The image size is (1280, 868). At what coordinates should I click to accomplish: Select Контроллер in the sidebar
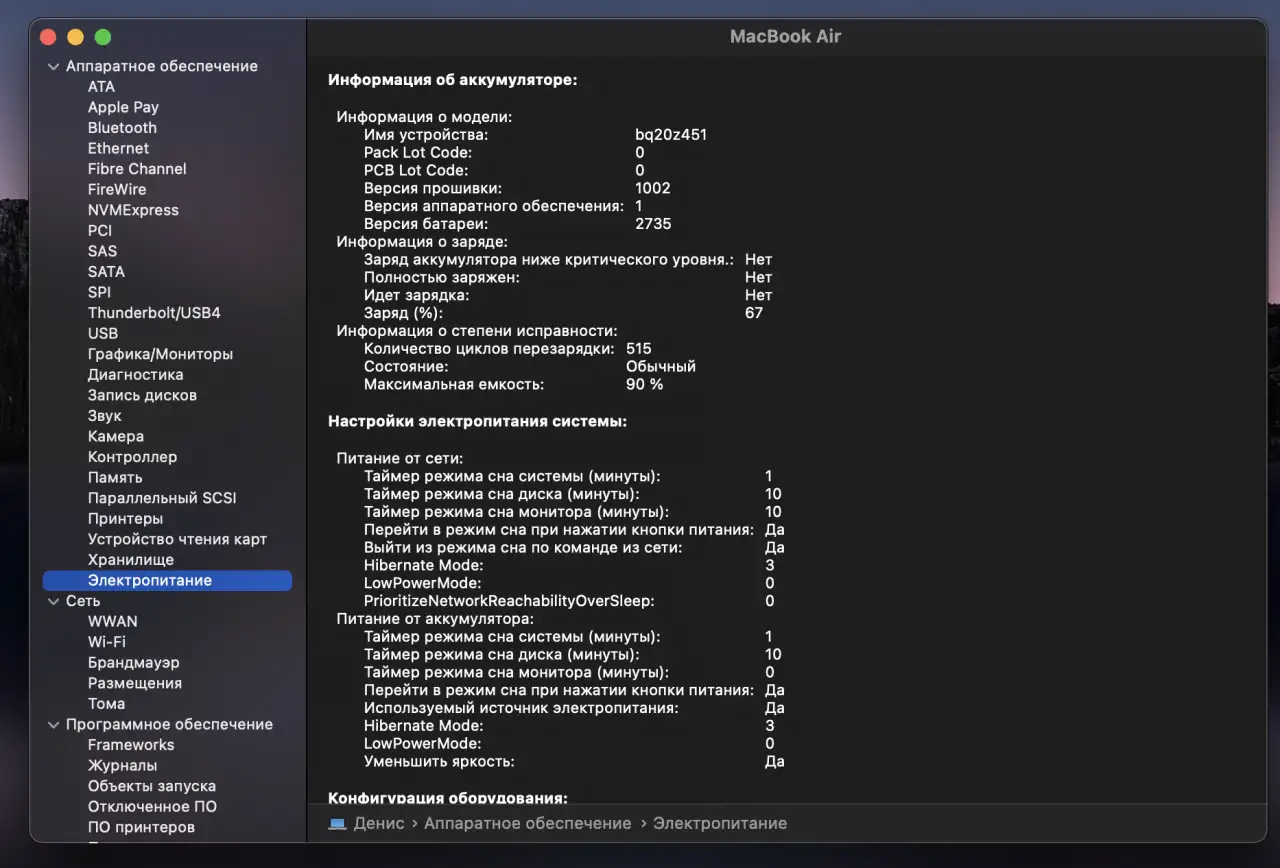point(132,457)
